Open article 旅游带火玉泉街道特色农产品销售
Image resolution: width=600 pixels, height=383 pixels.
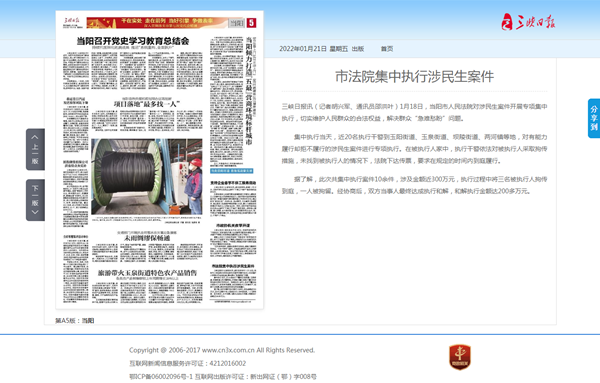(147, 273)
